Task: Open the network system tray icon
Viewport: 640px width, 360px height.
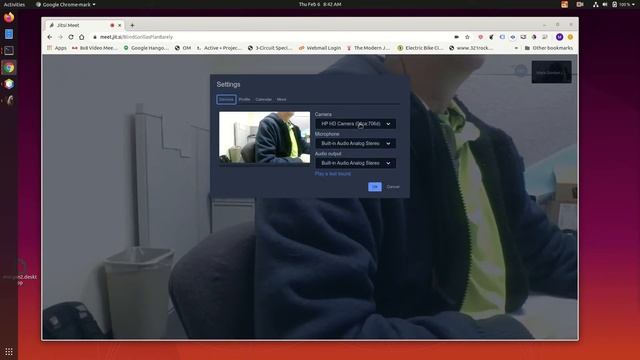Action: 596,4
